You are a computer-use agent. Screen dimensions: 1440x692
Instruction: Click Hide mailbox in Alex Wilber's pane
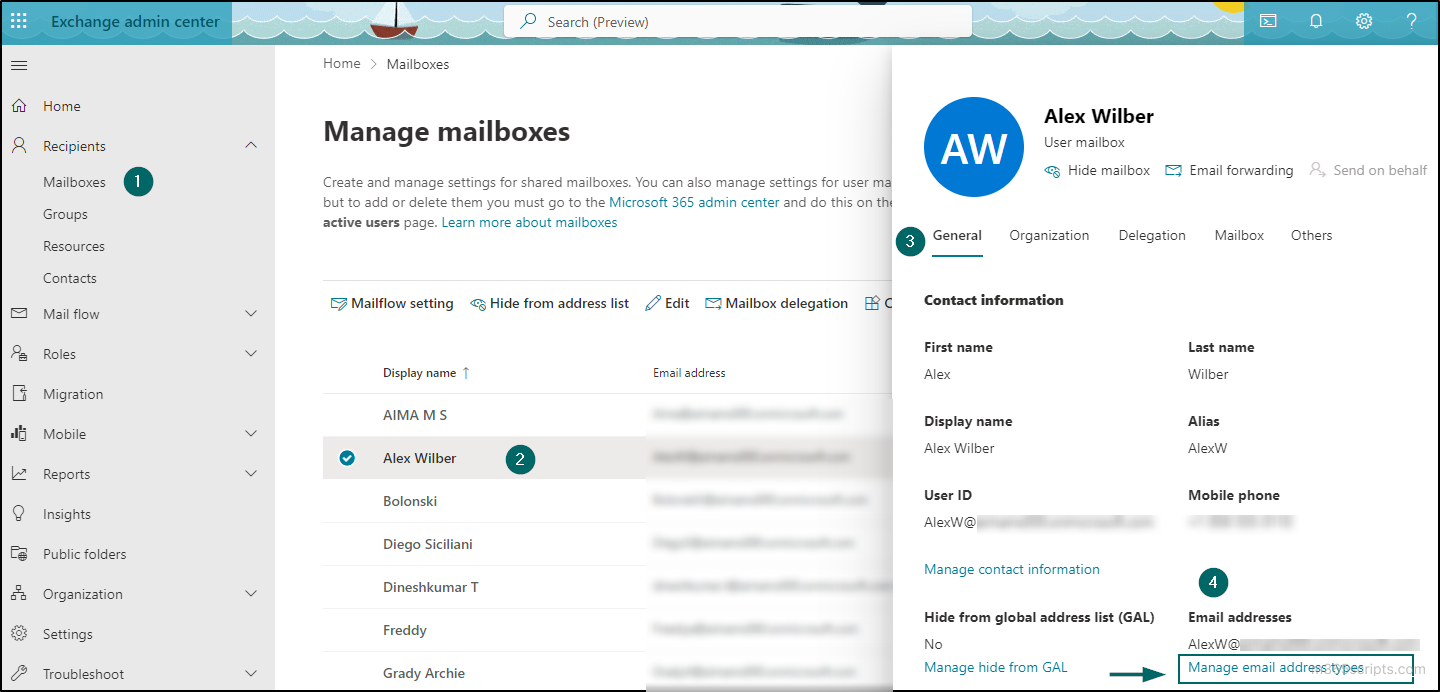[x=1097, y=170]
